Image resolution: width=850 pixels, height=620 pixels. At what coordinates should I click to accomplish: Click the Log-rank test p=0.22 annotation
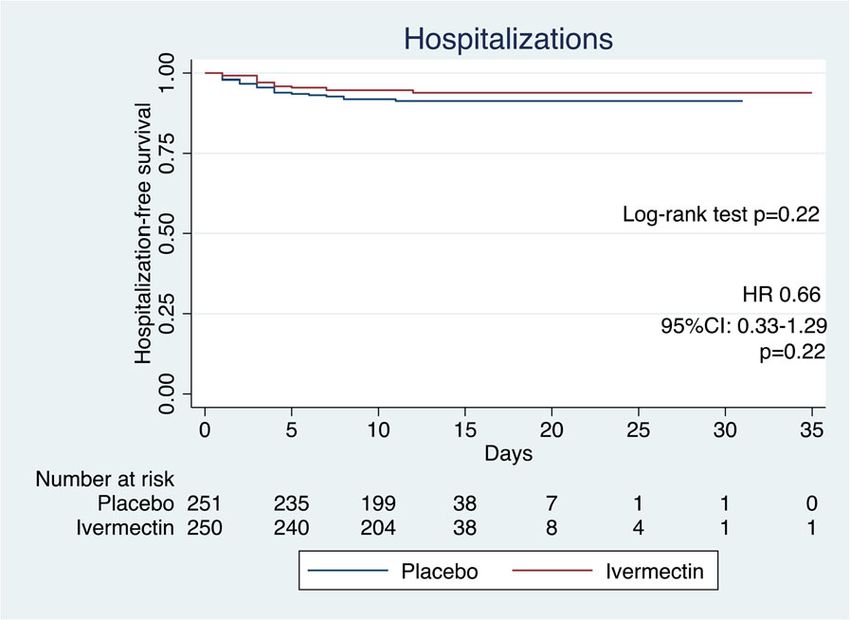click(723, 214)
